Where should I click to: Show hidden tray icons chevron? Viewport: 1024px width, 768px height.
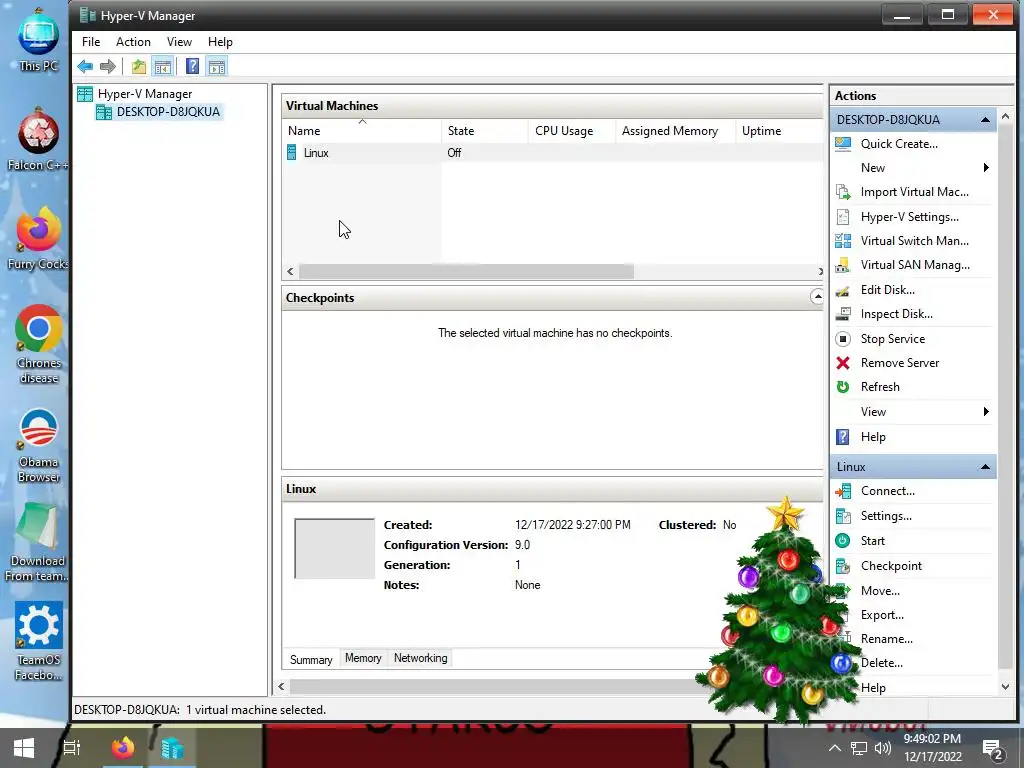(x=835, y=748)
